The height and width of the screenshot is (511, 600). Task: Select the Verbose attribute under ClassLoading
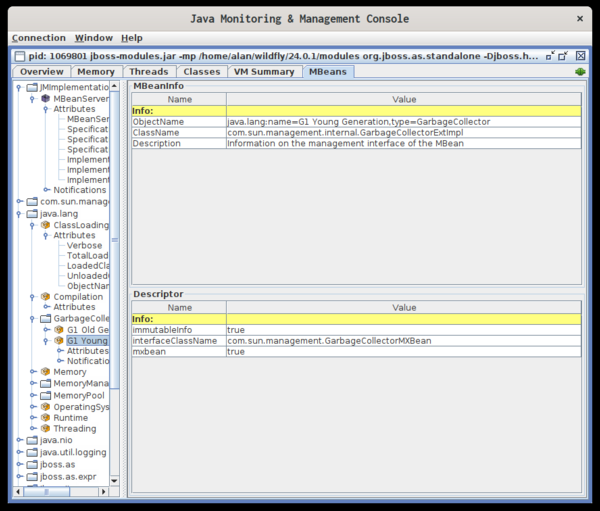point(84,246)
